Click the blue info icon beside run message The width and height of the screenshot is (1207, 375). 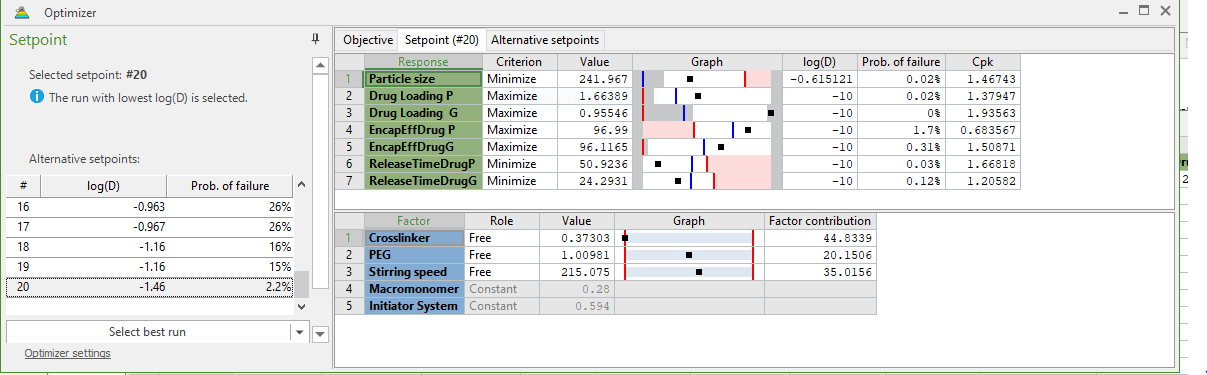click(36, 97)
